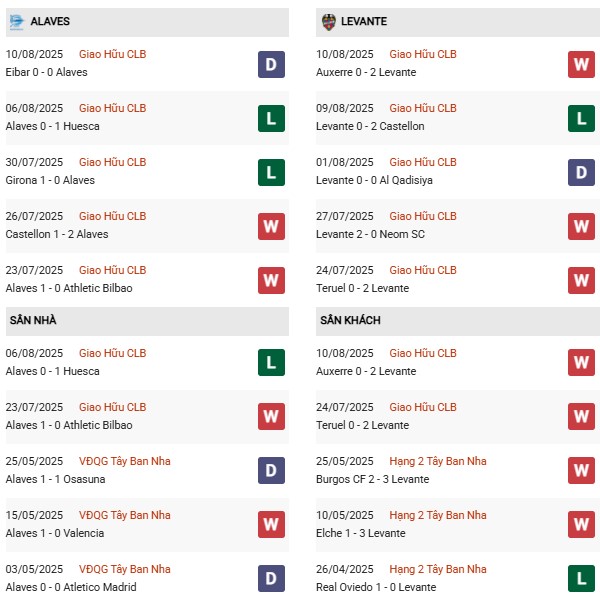
Task: Switch to the SÂN NHÀ section header
Action: (x=32, y=320)
